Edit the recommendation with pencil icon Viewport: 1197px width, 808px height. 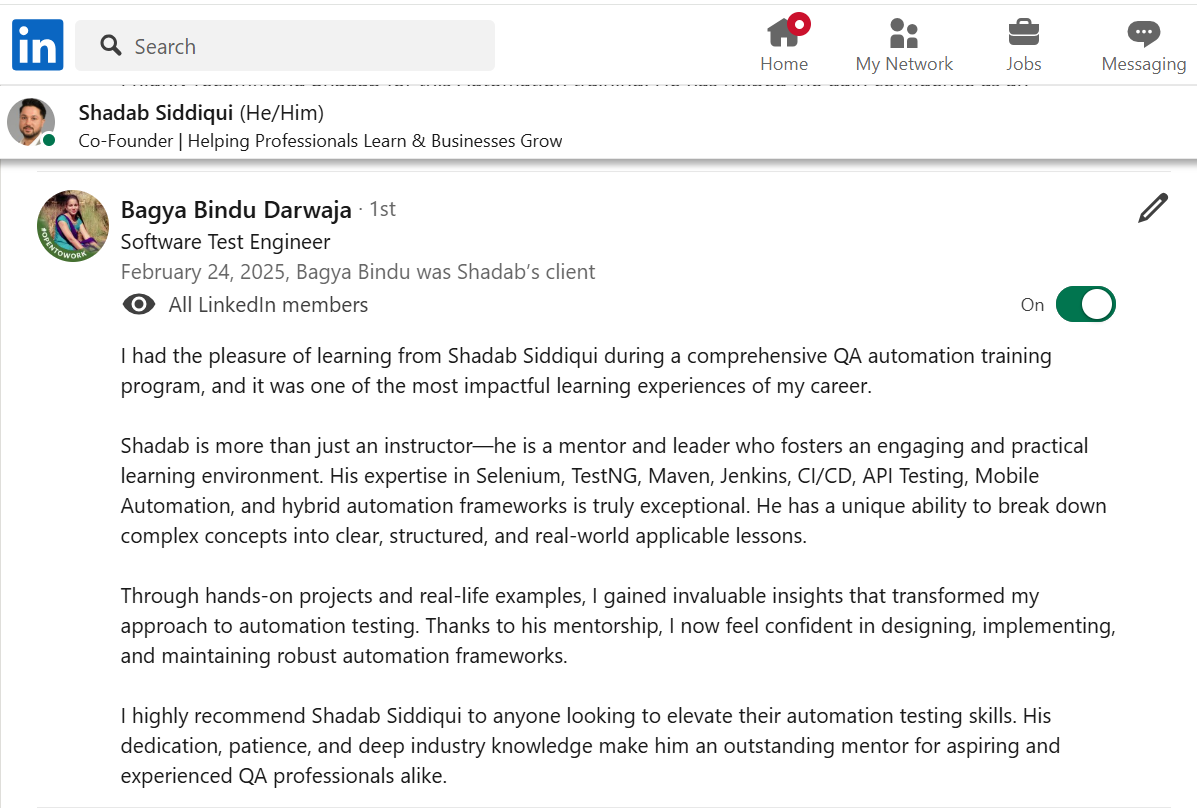point(1152,208)
